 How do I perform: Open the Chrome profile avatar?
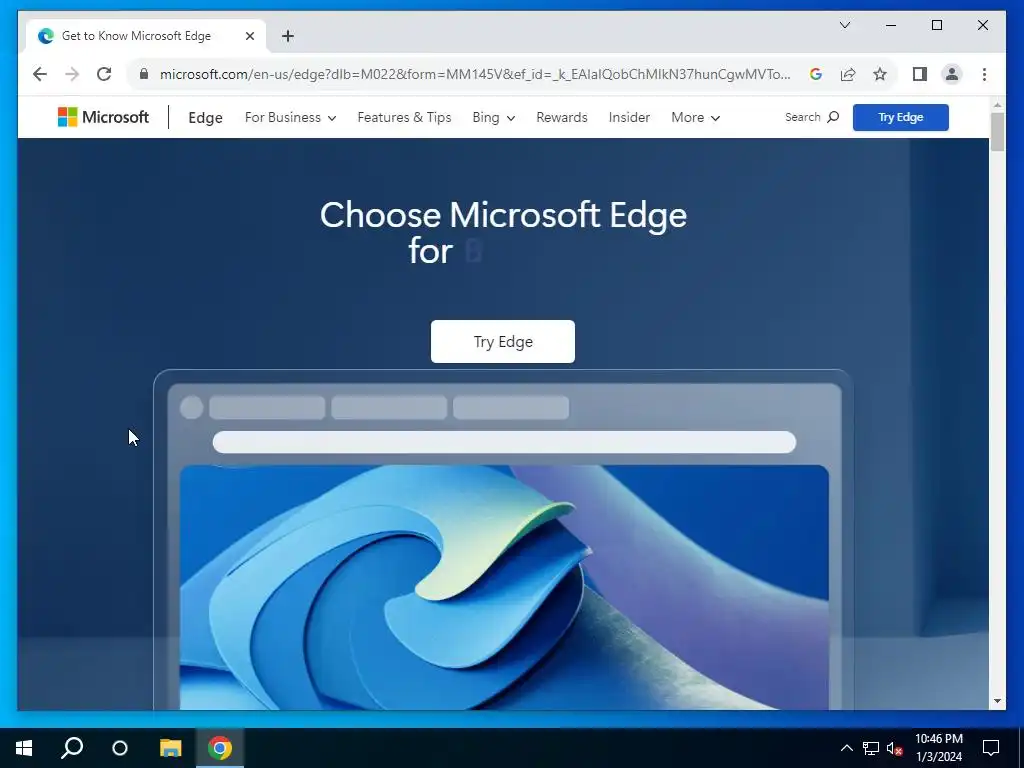click(x=952, y=74)
